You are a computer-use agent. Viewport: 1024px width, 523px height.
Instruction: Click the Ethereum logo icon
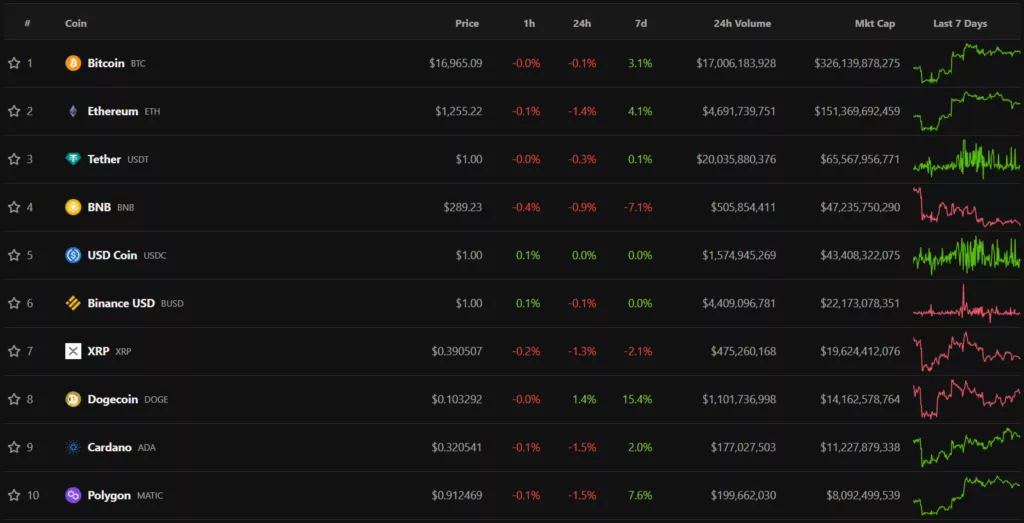73,111
